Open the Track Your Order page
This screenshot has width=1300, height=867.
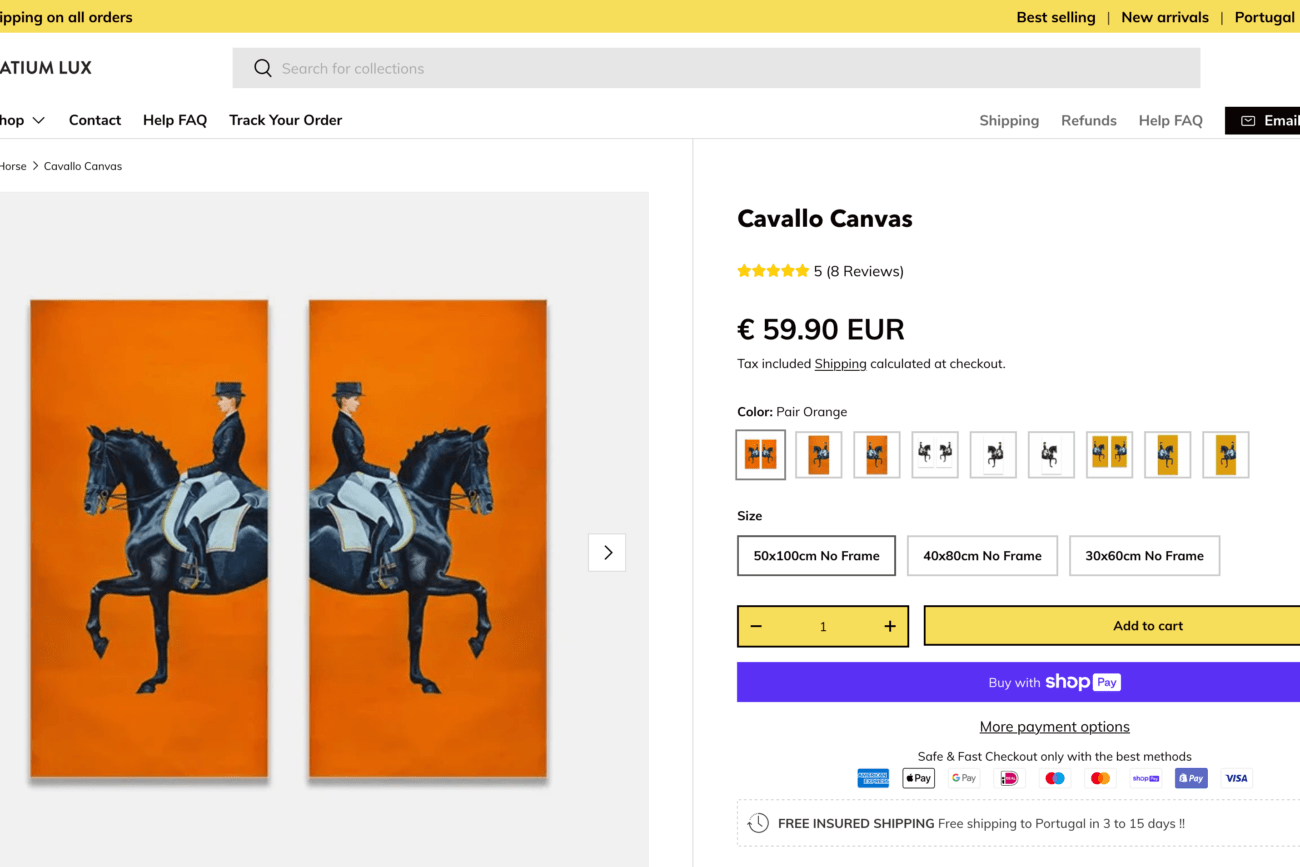click(x=285, y=120)
